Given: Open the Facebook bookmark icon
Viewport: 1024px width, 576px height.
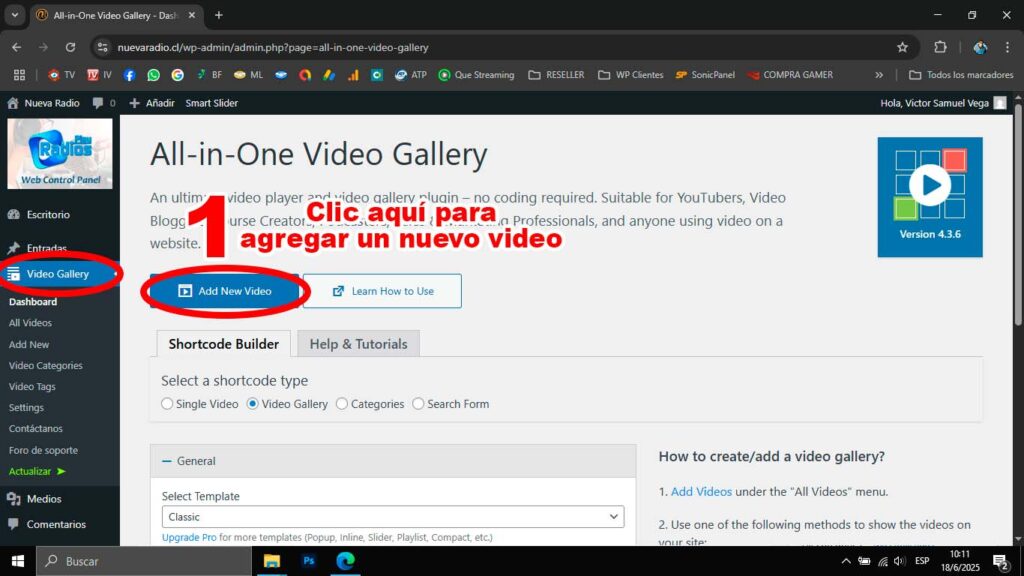Looking at the screenshot, I should pos(129,75).
